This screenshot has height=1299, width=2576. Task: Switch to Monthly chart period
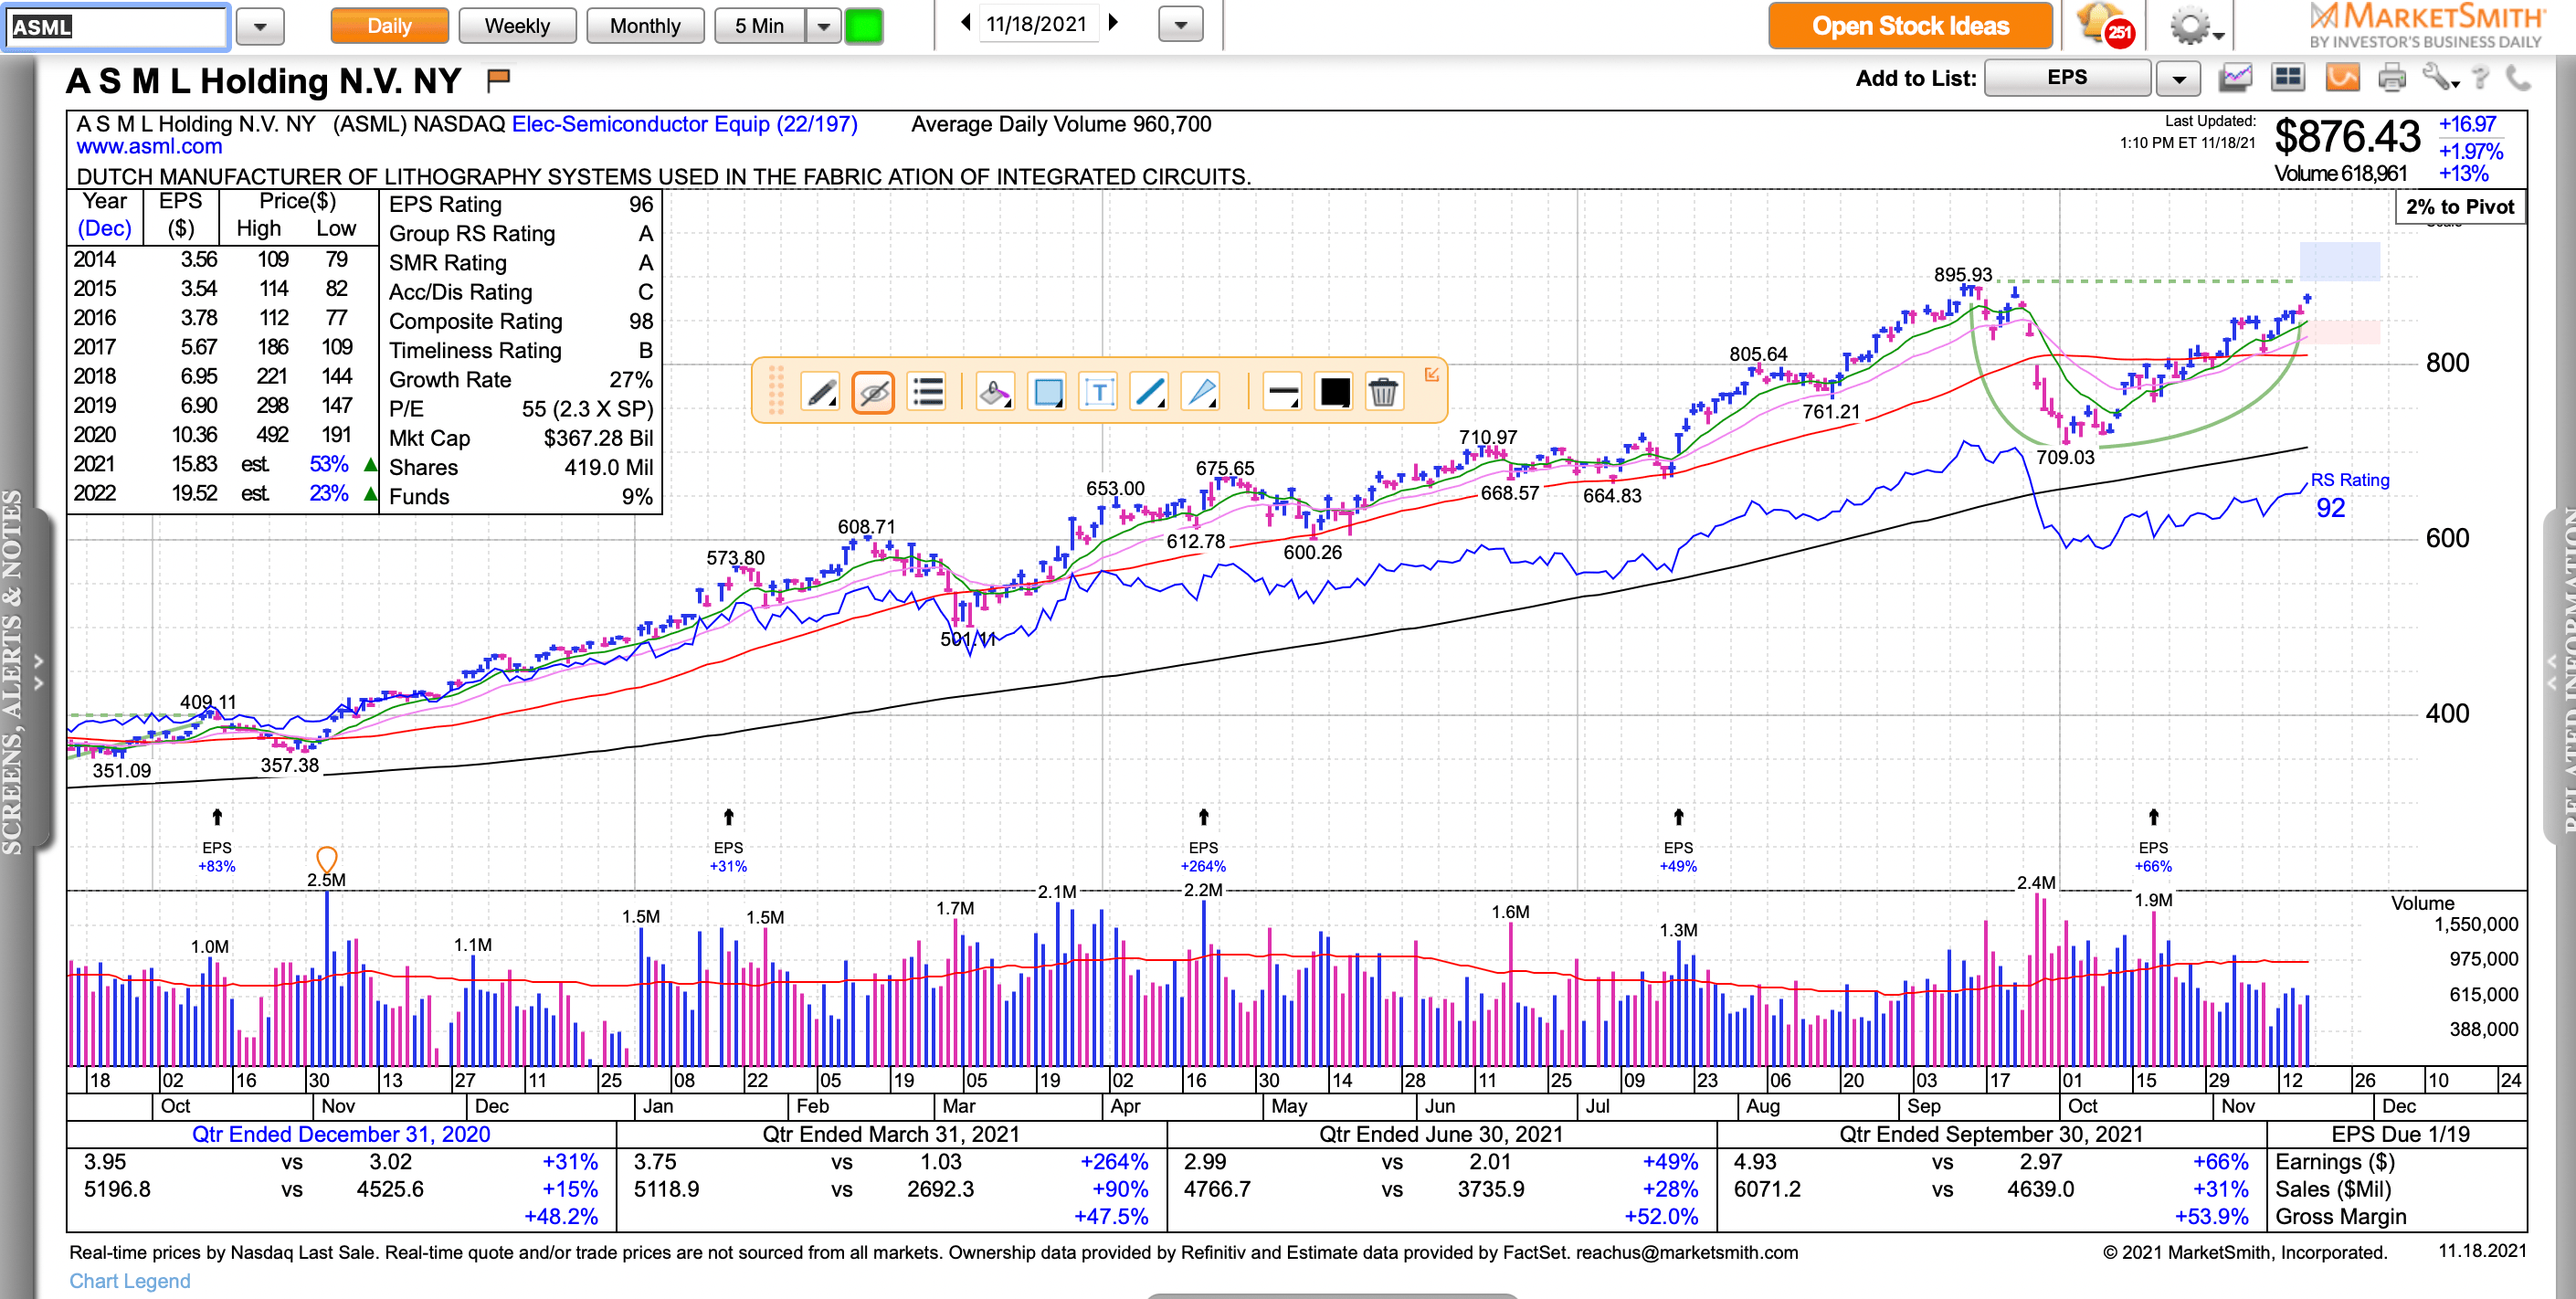coord(645,26)
